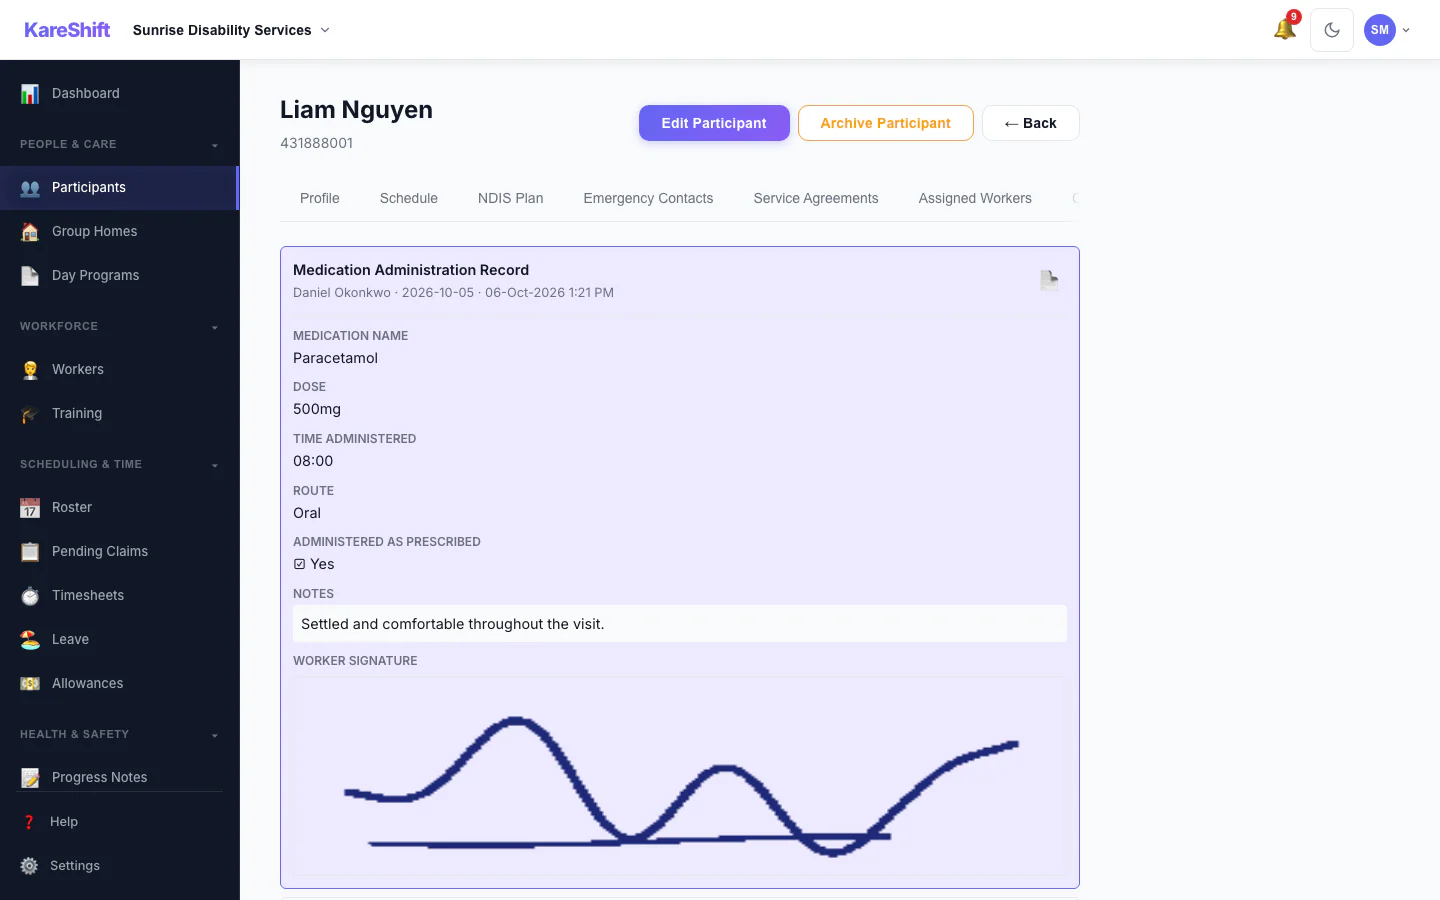Screen dimensions: 1440x900
Task: Click the Workers person icon
Action: [30, 369]
